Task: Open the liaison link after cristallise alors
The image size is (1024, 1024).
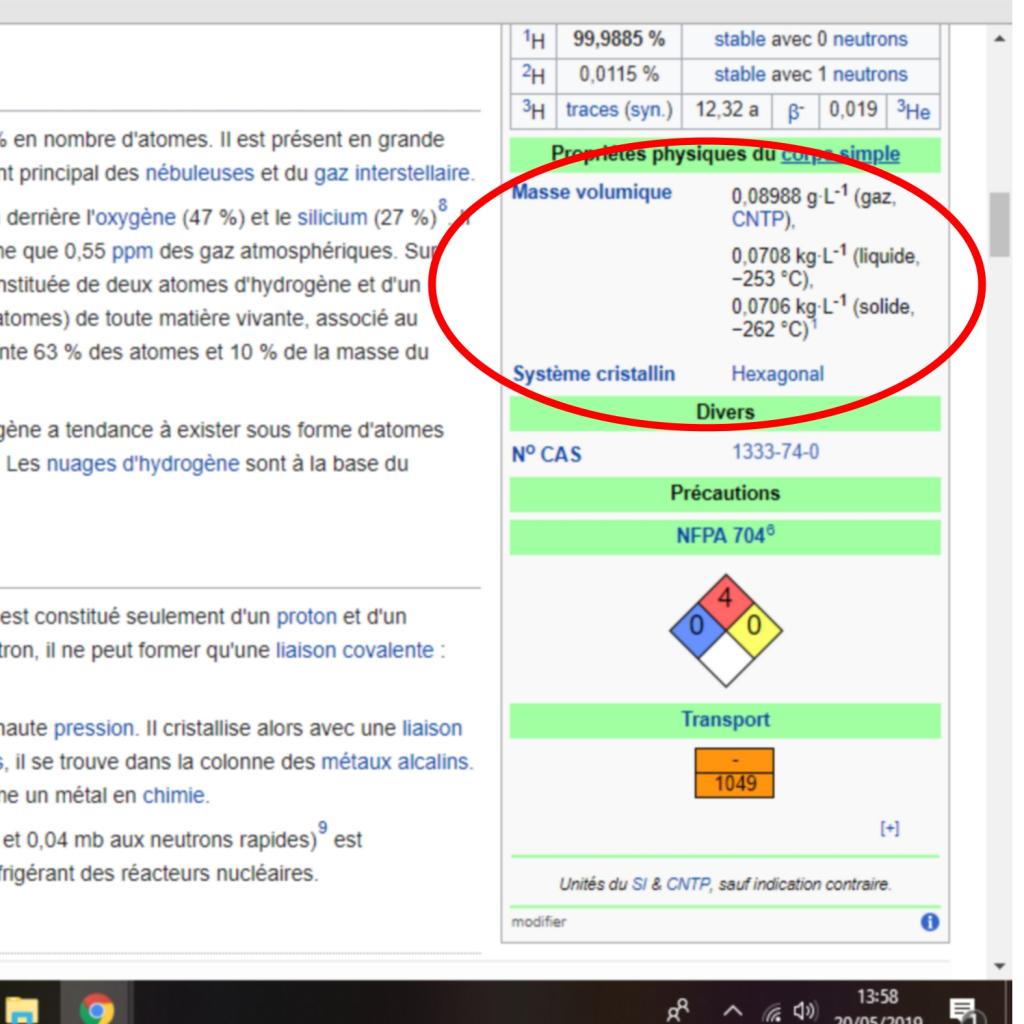Action: coord(432,728)
